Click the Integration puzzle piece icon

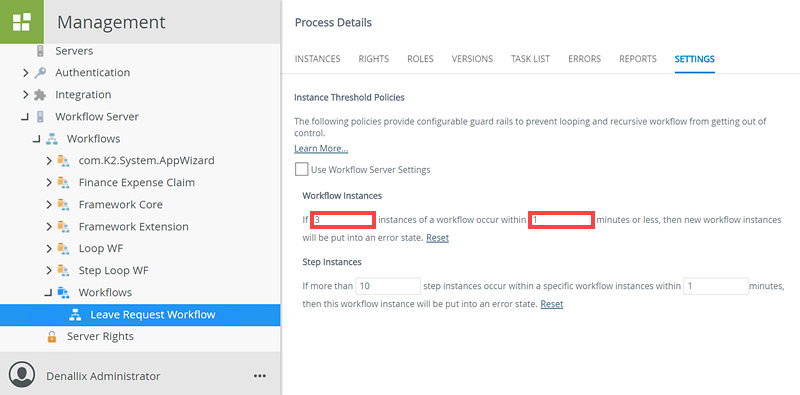pos(40,95)
